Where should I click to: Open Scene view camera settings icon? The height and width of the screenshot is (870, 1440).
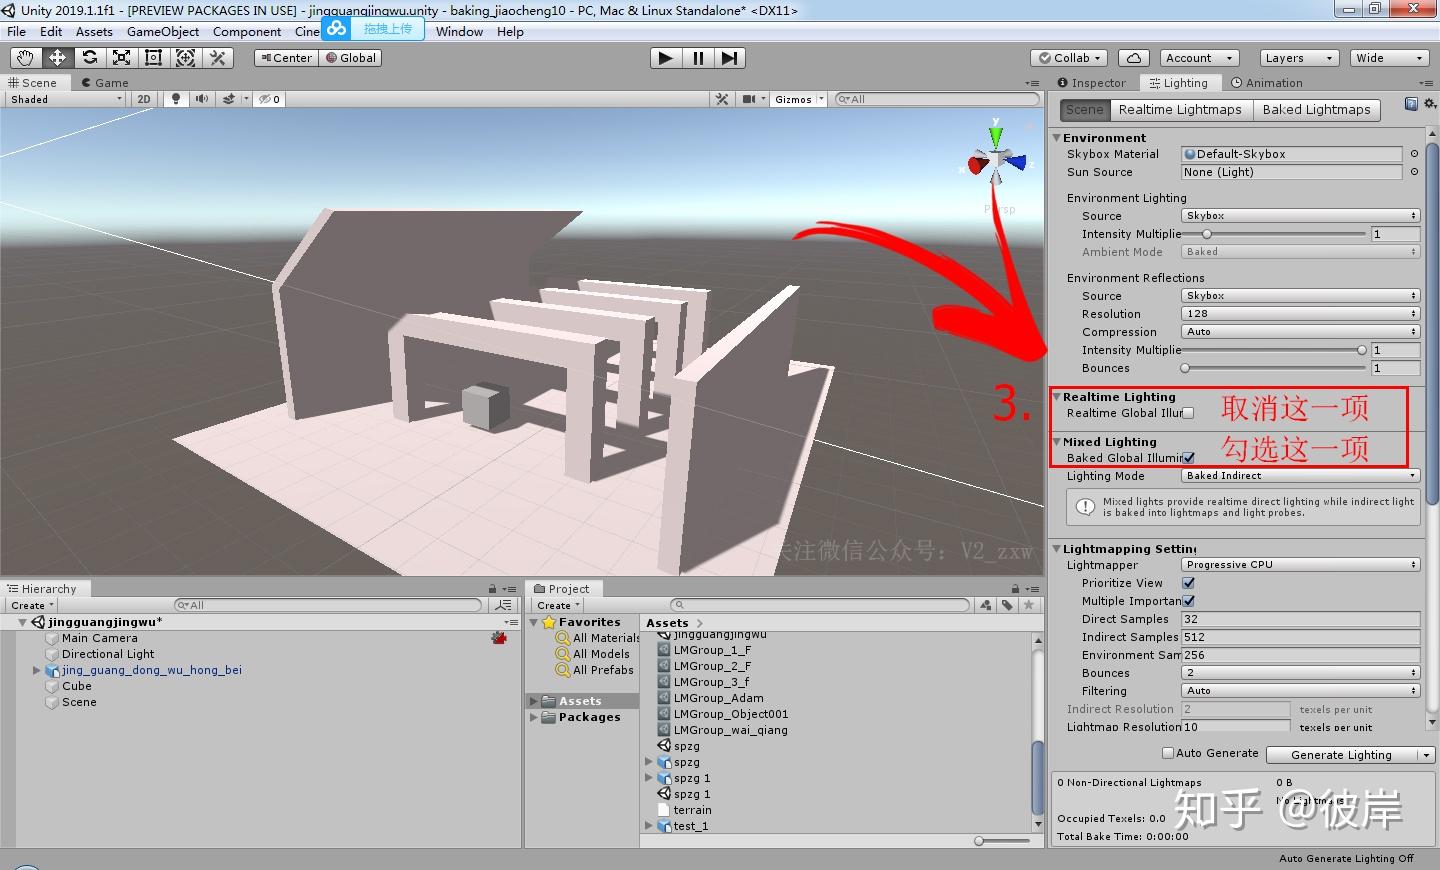[753, 99]
